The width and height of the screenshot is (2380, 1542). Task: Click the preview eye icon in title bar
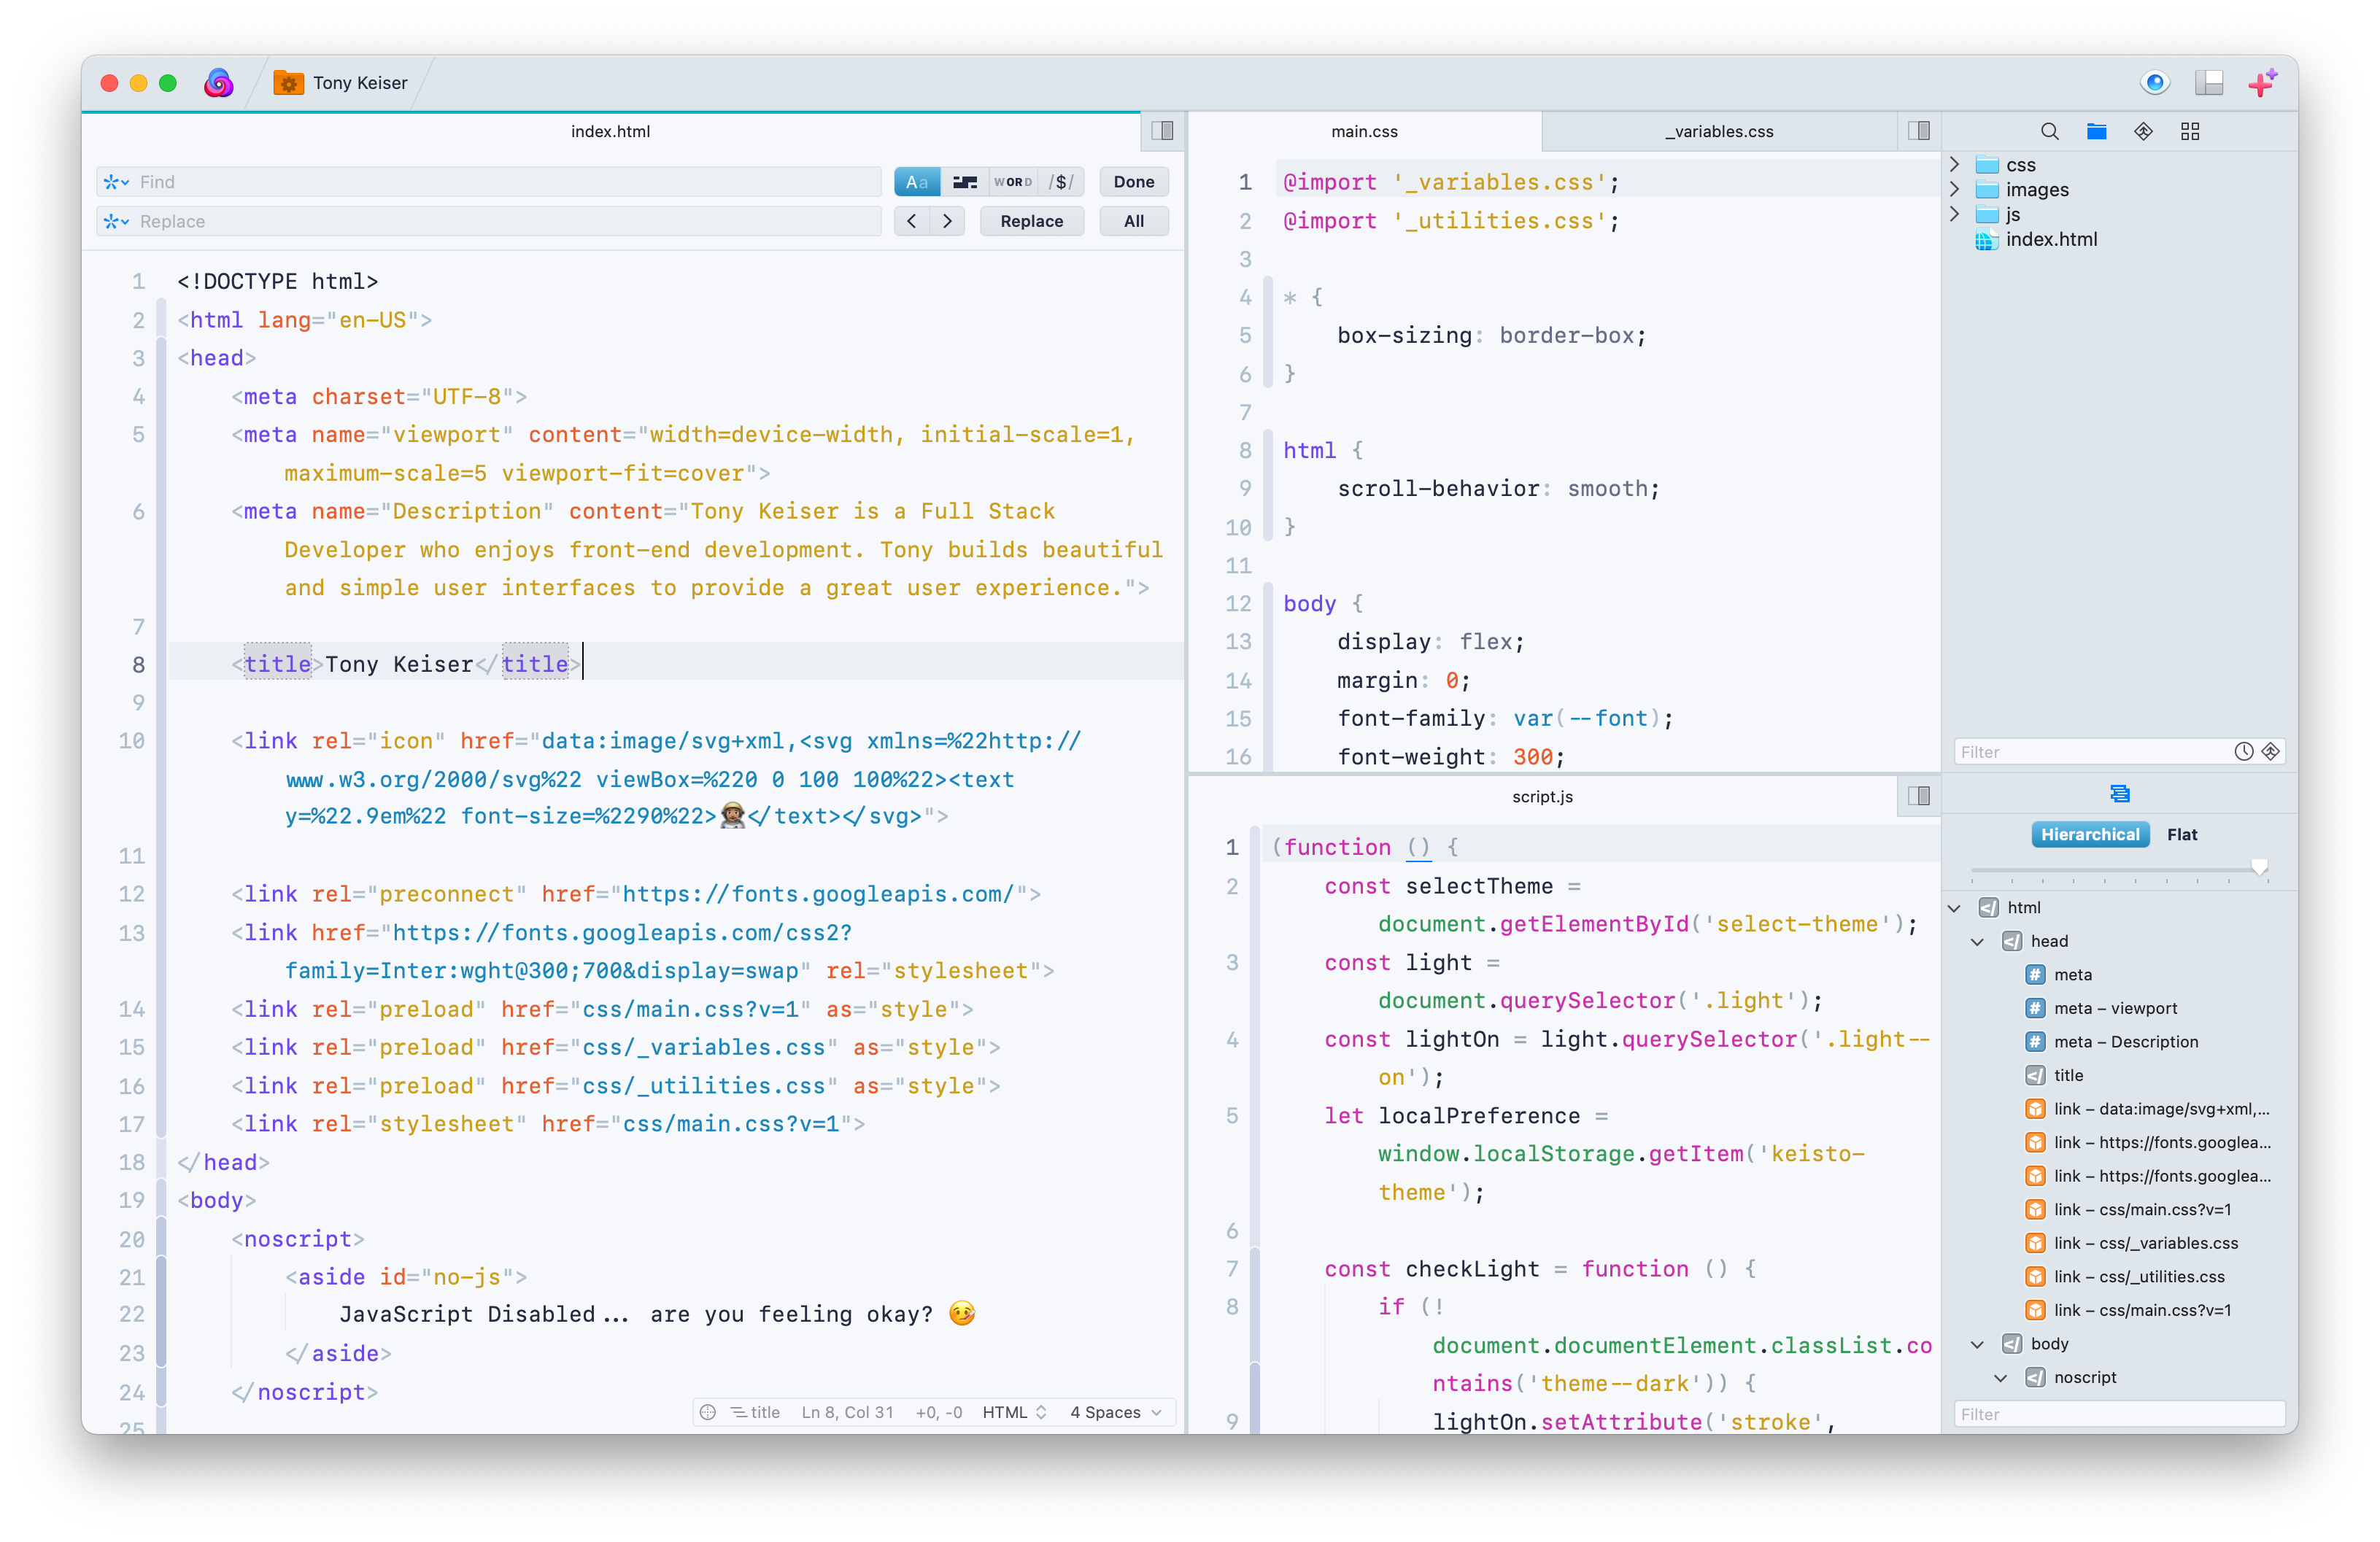(x=2155, y=83)
